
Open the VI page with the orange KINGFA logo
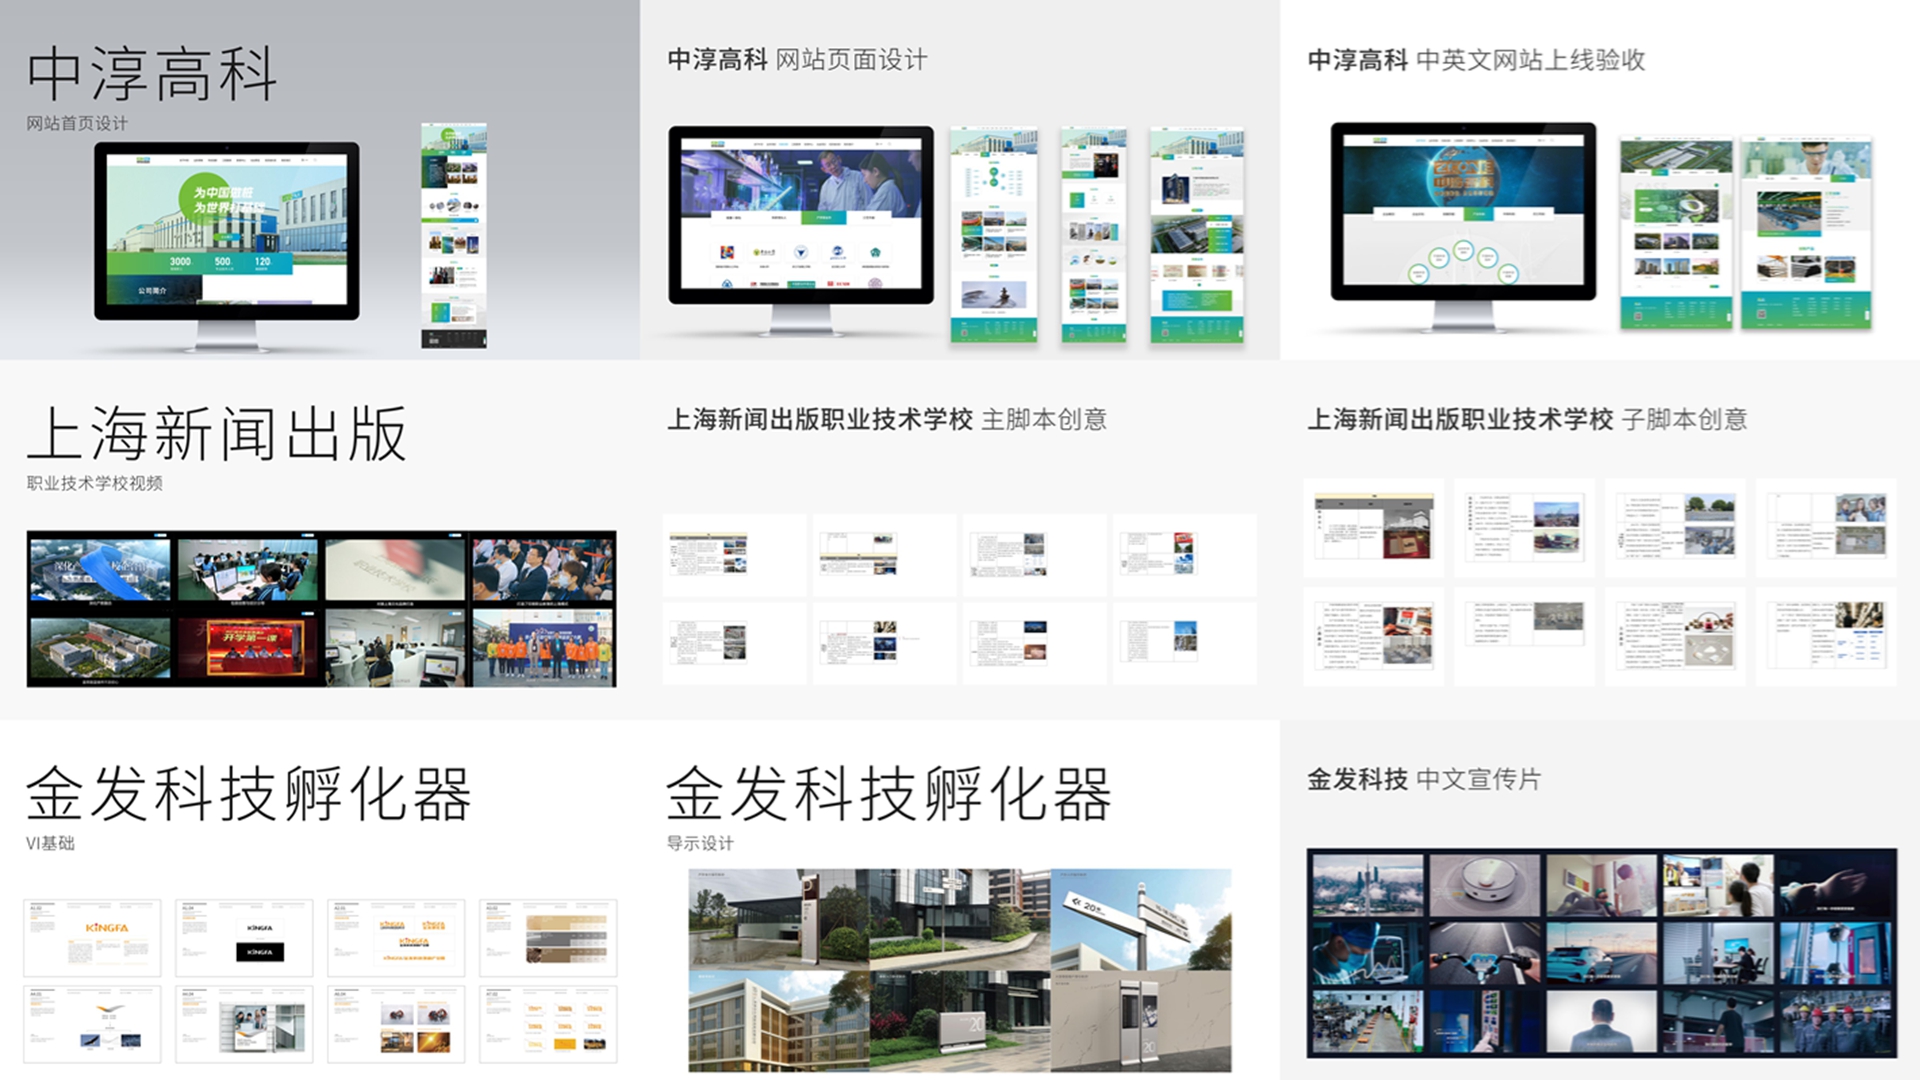coord(92,938)
